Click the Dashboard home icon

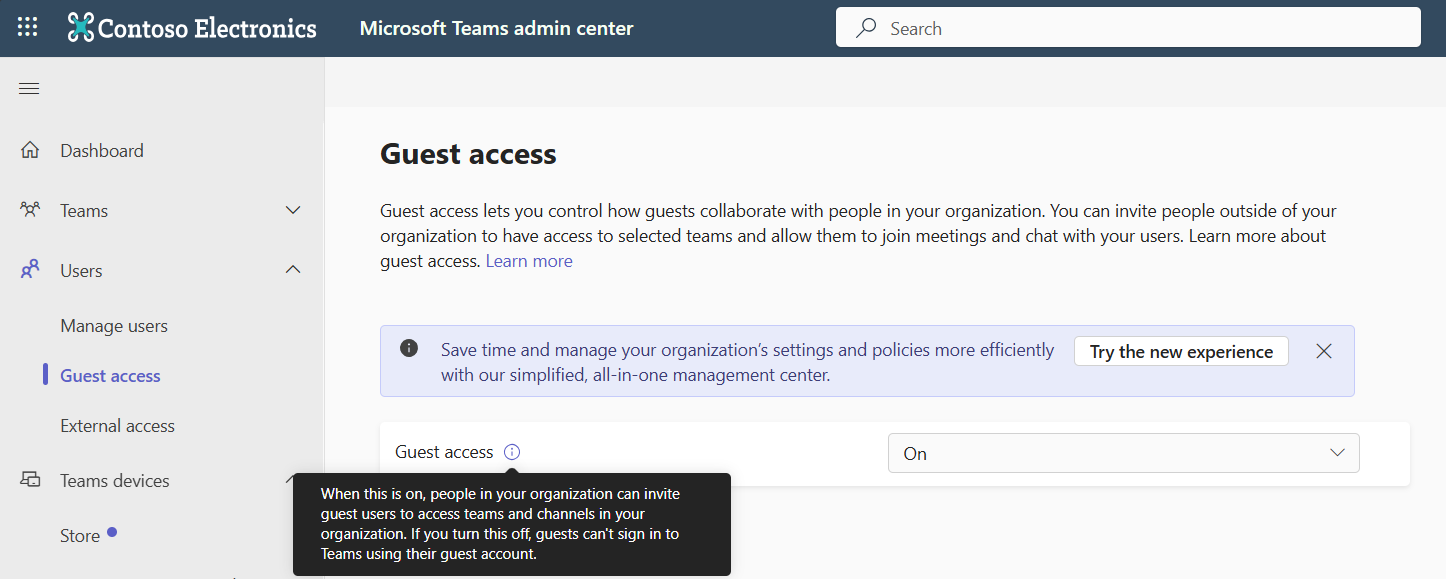pos(30,151)
